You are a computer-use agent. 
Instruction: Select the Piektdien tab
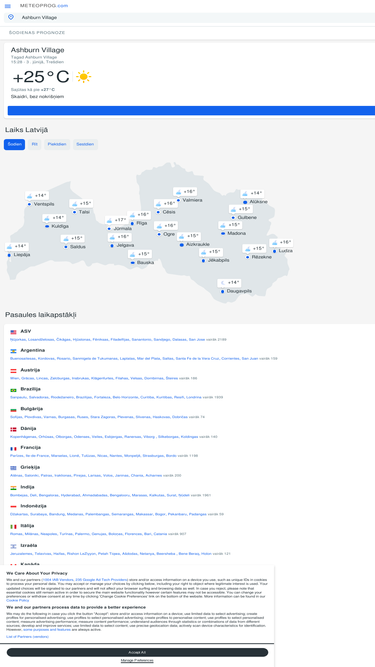(57, 144)
